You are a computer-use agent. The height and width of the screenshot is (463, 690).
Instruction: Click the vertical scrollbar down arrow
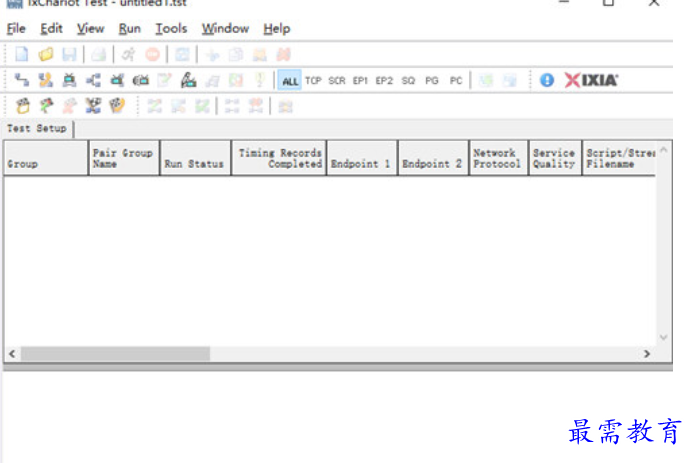point(664,338)
